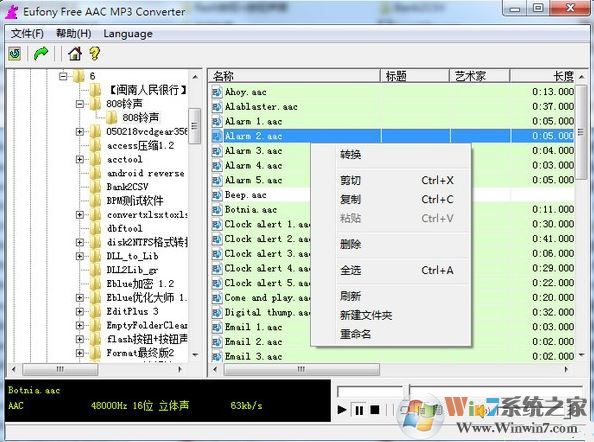Click the file icon beside Email 3.aac
This screenshot has width=594, height=442.
point(217,356)
